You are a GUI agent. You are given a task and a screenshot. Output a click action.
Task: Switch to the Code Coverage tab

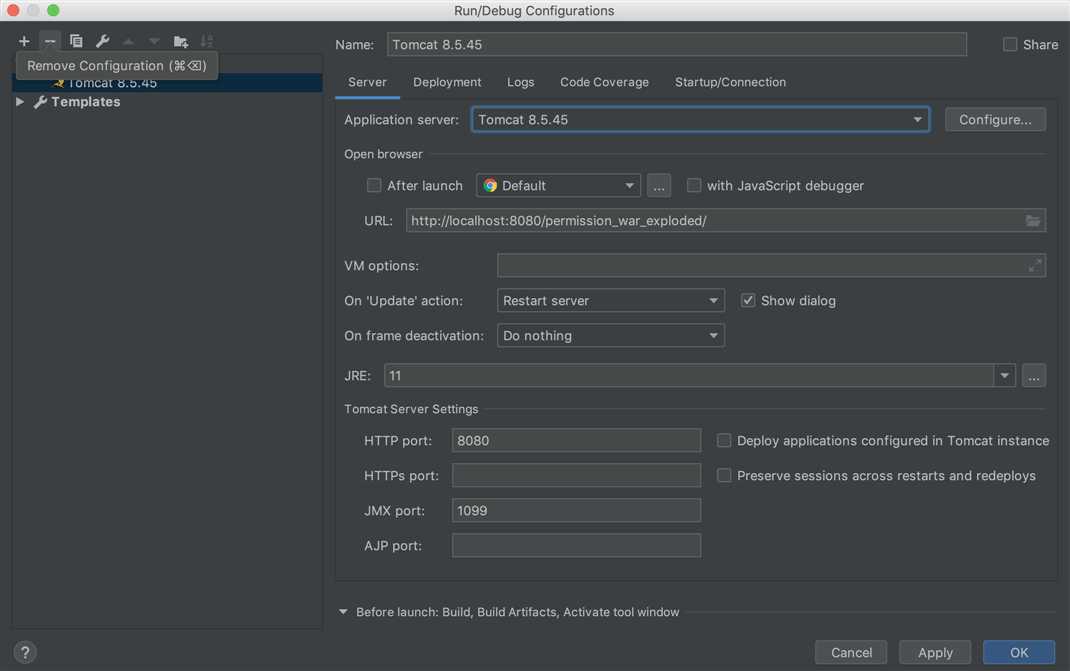click(604, 82)
